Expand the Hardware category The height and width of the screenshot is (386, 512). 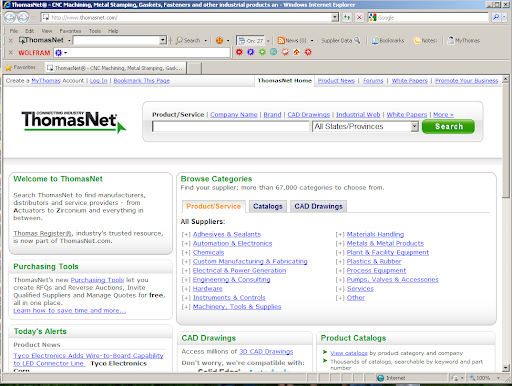pyautogui.click(x=186, y=288)
